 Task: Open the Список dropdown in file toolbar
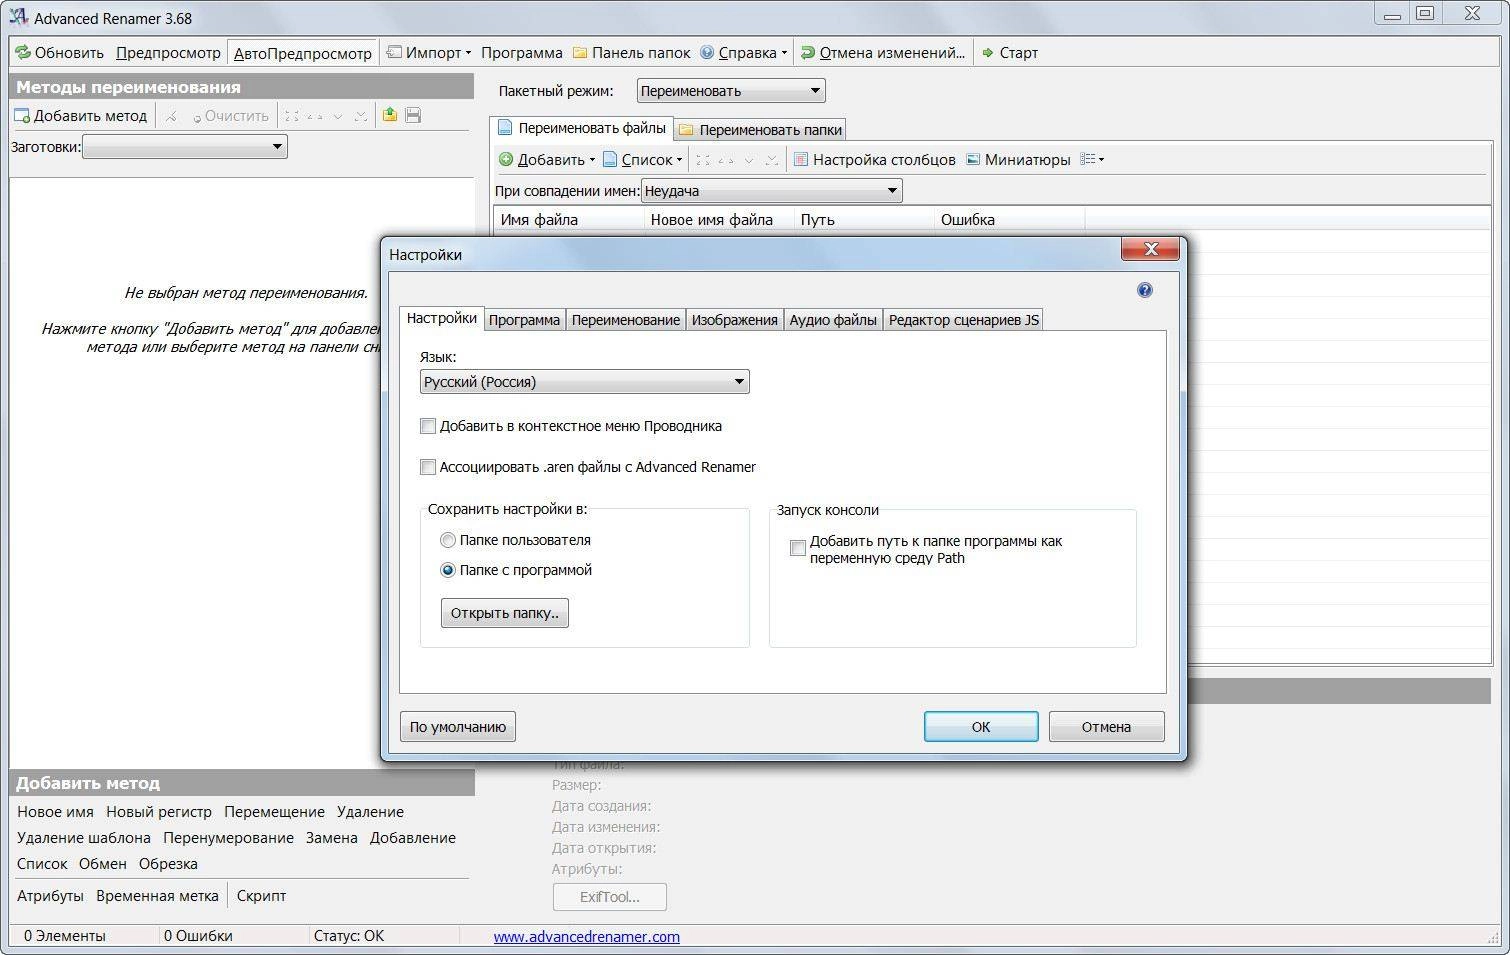click(643, 159)
